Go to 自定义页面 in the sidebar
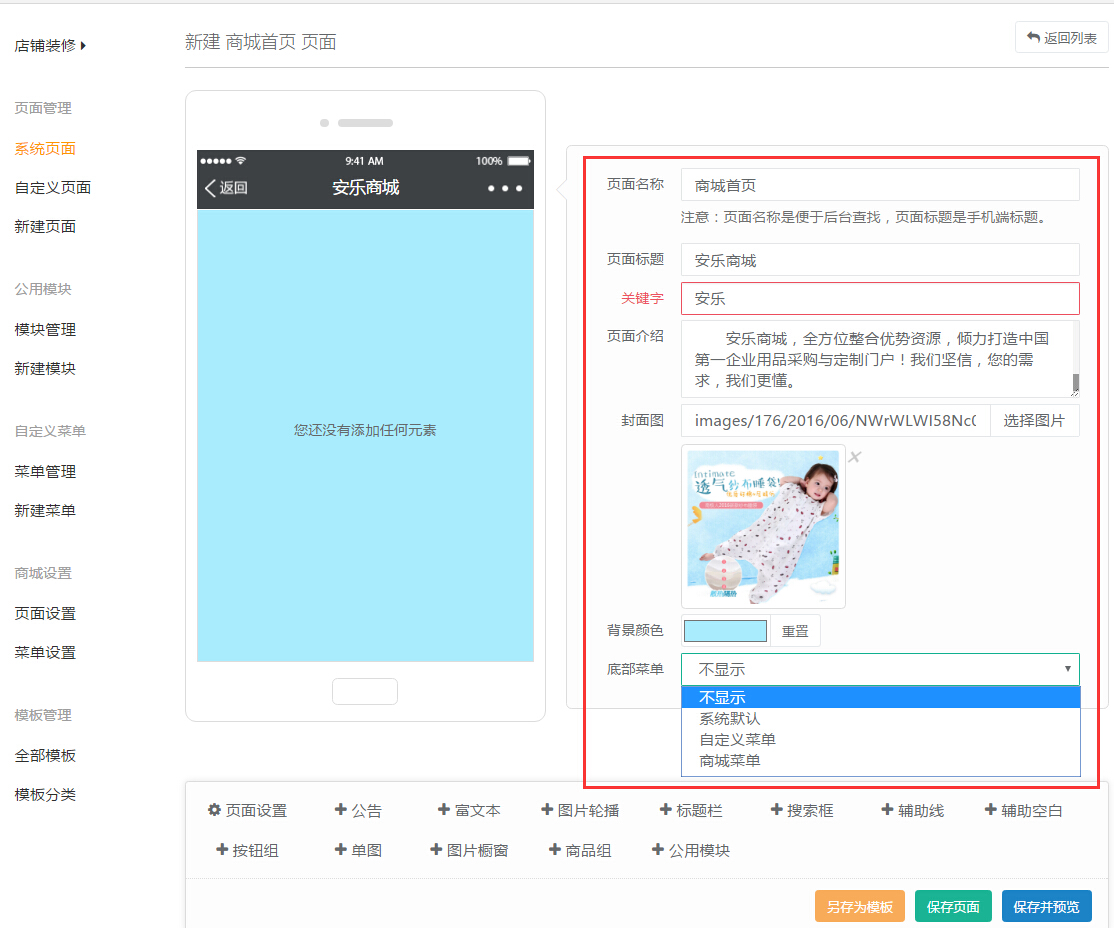The height and width of the screenshot is (928, 1114). coord(53,187)
